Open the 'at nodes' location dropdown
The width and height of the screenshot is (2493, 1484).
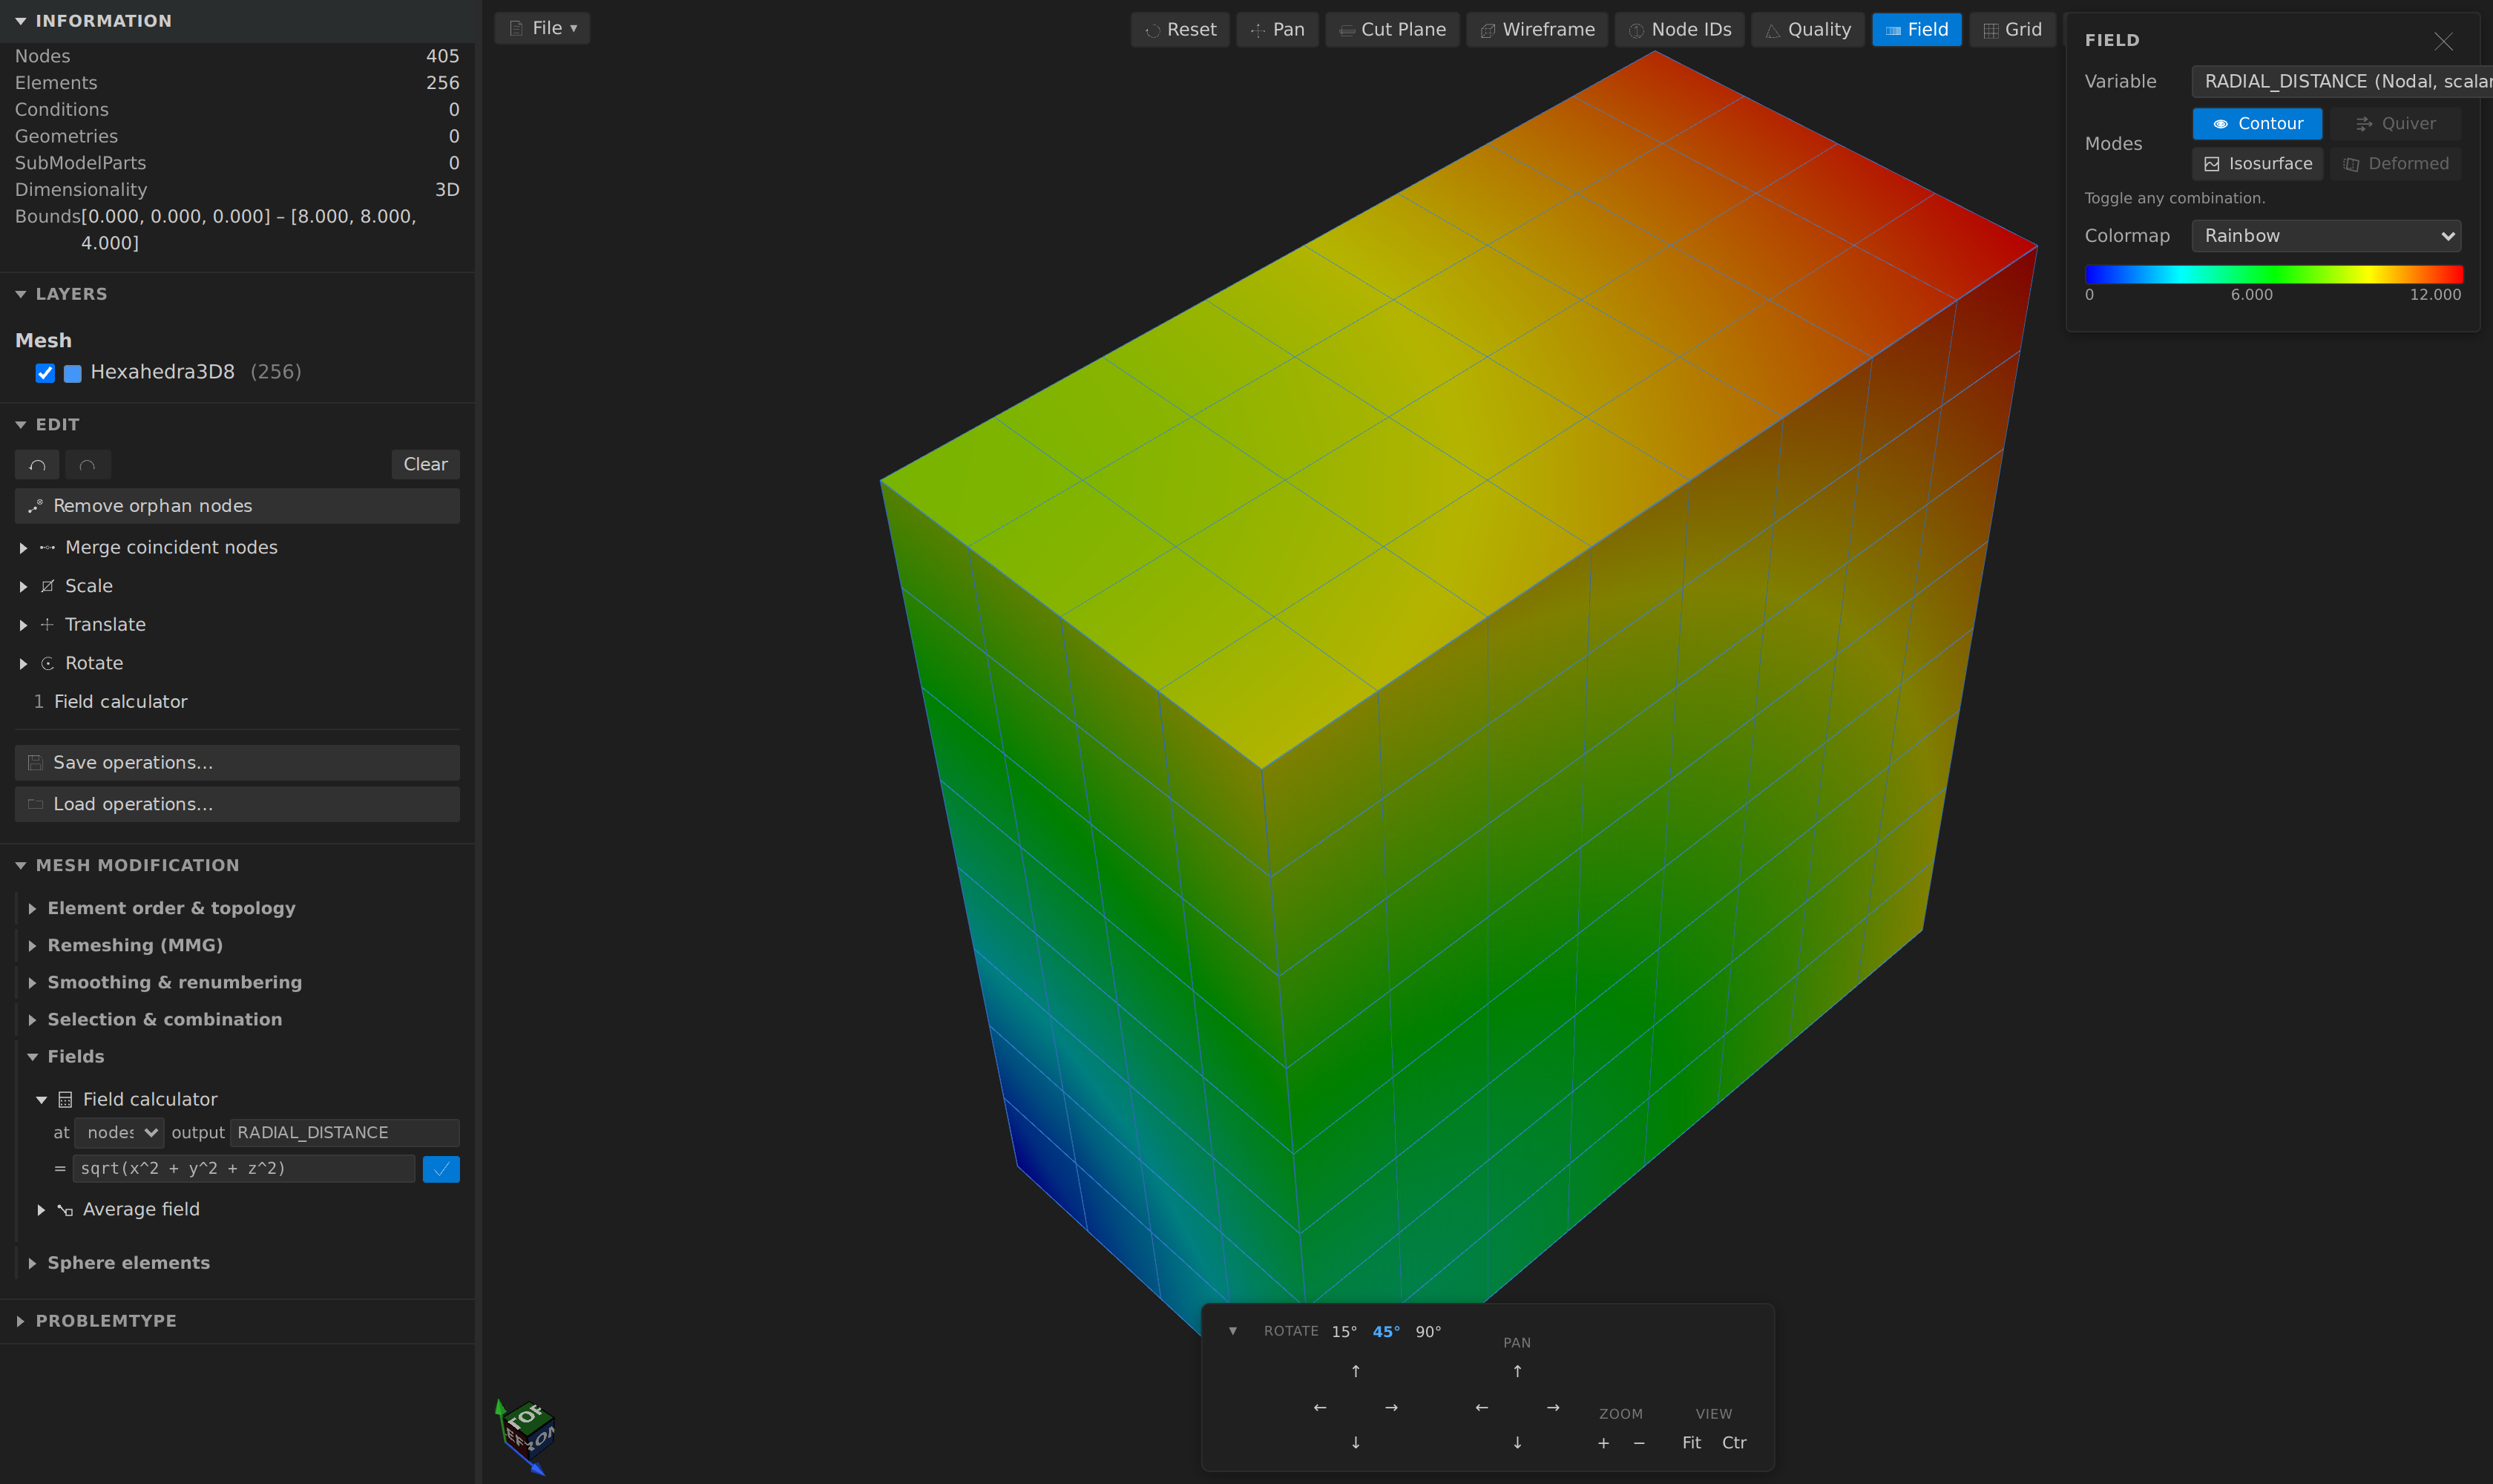(x=119, y=1132)
